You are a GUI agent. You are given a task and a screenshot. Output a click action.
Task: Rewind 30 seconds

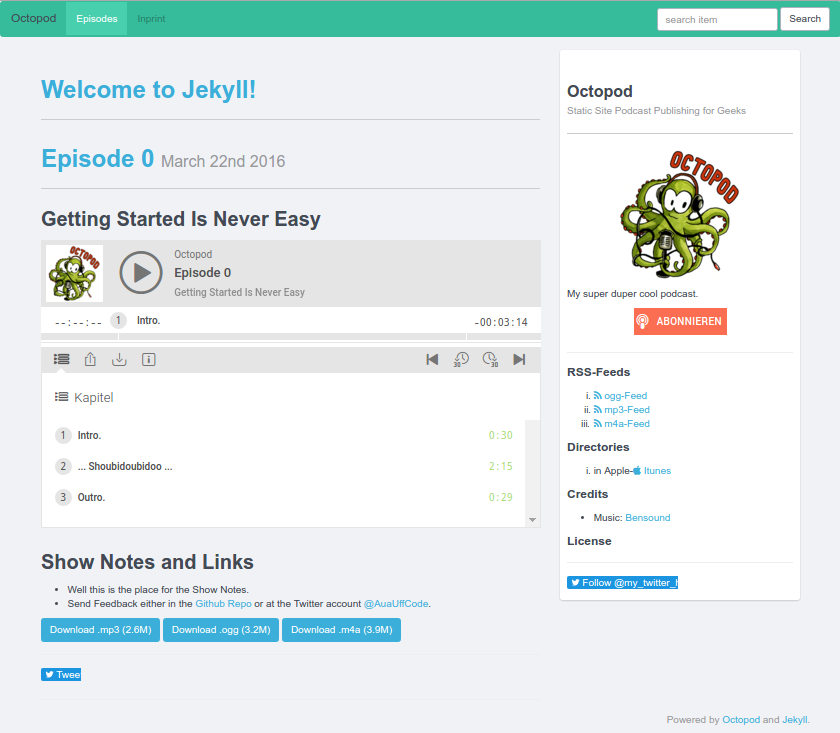pyautogui.click(x=461, y=360)
